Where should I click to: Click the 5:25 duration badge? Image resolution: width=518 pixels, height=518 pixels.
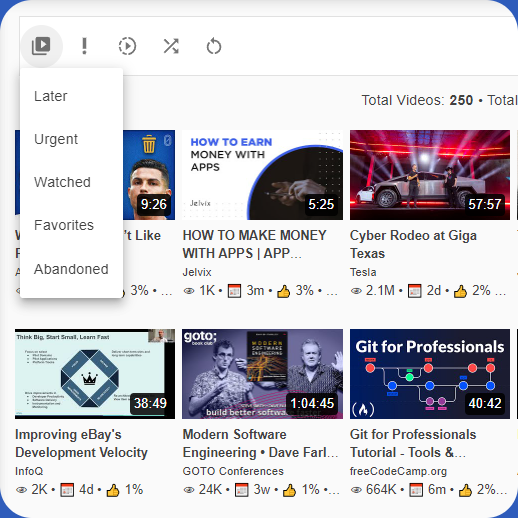321,204
